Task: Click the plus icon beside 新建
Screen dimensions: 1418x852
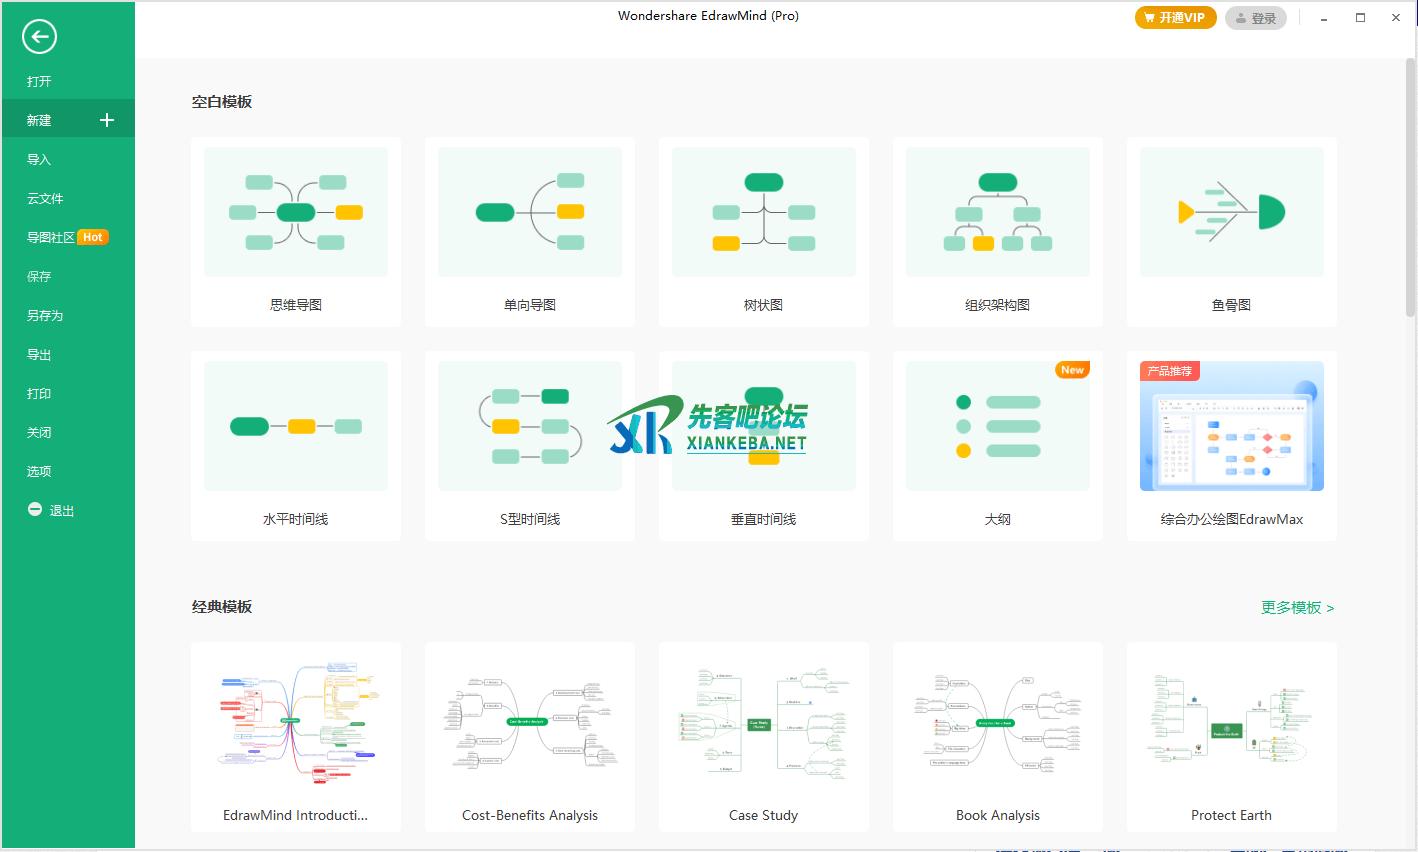Action: click(x=107, y=120)
